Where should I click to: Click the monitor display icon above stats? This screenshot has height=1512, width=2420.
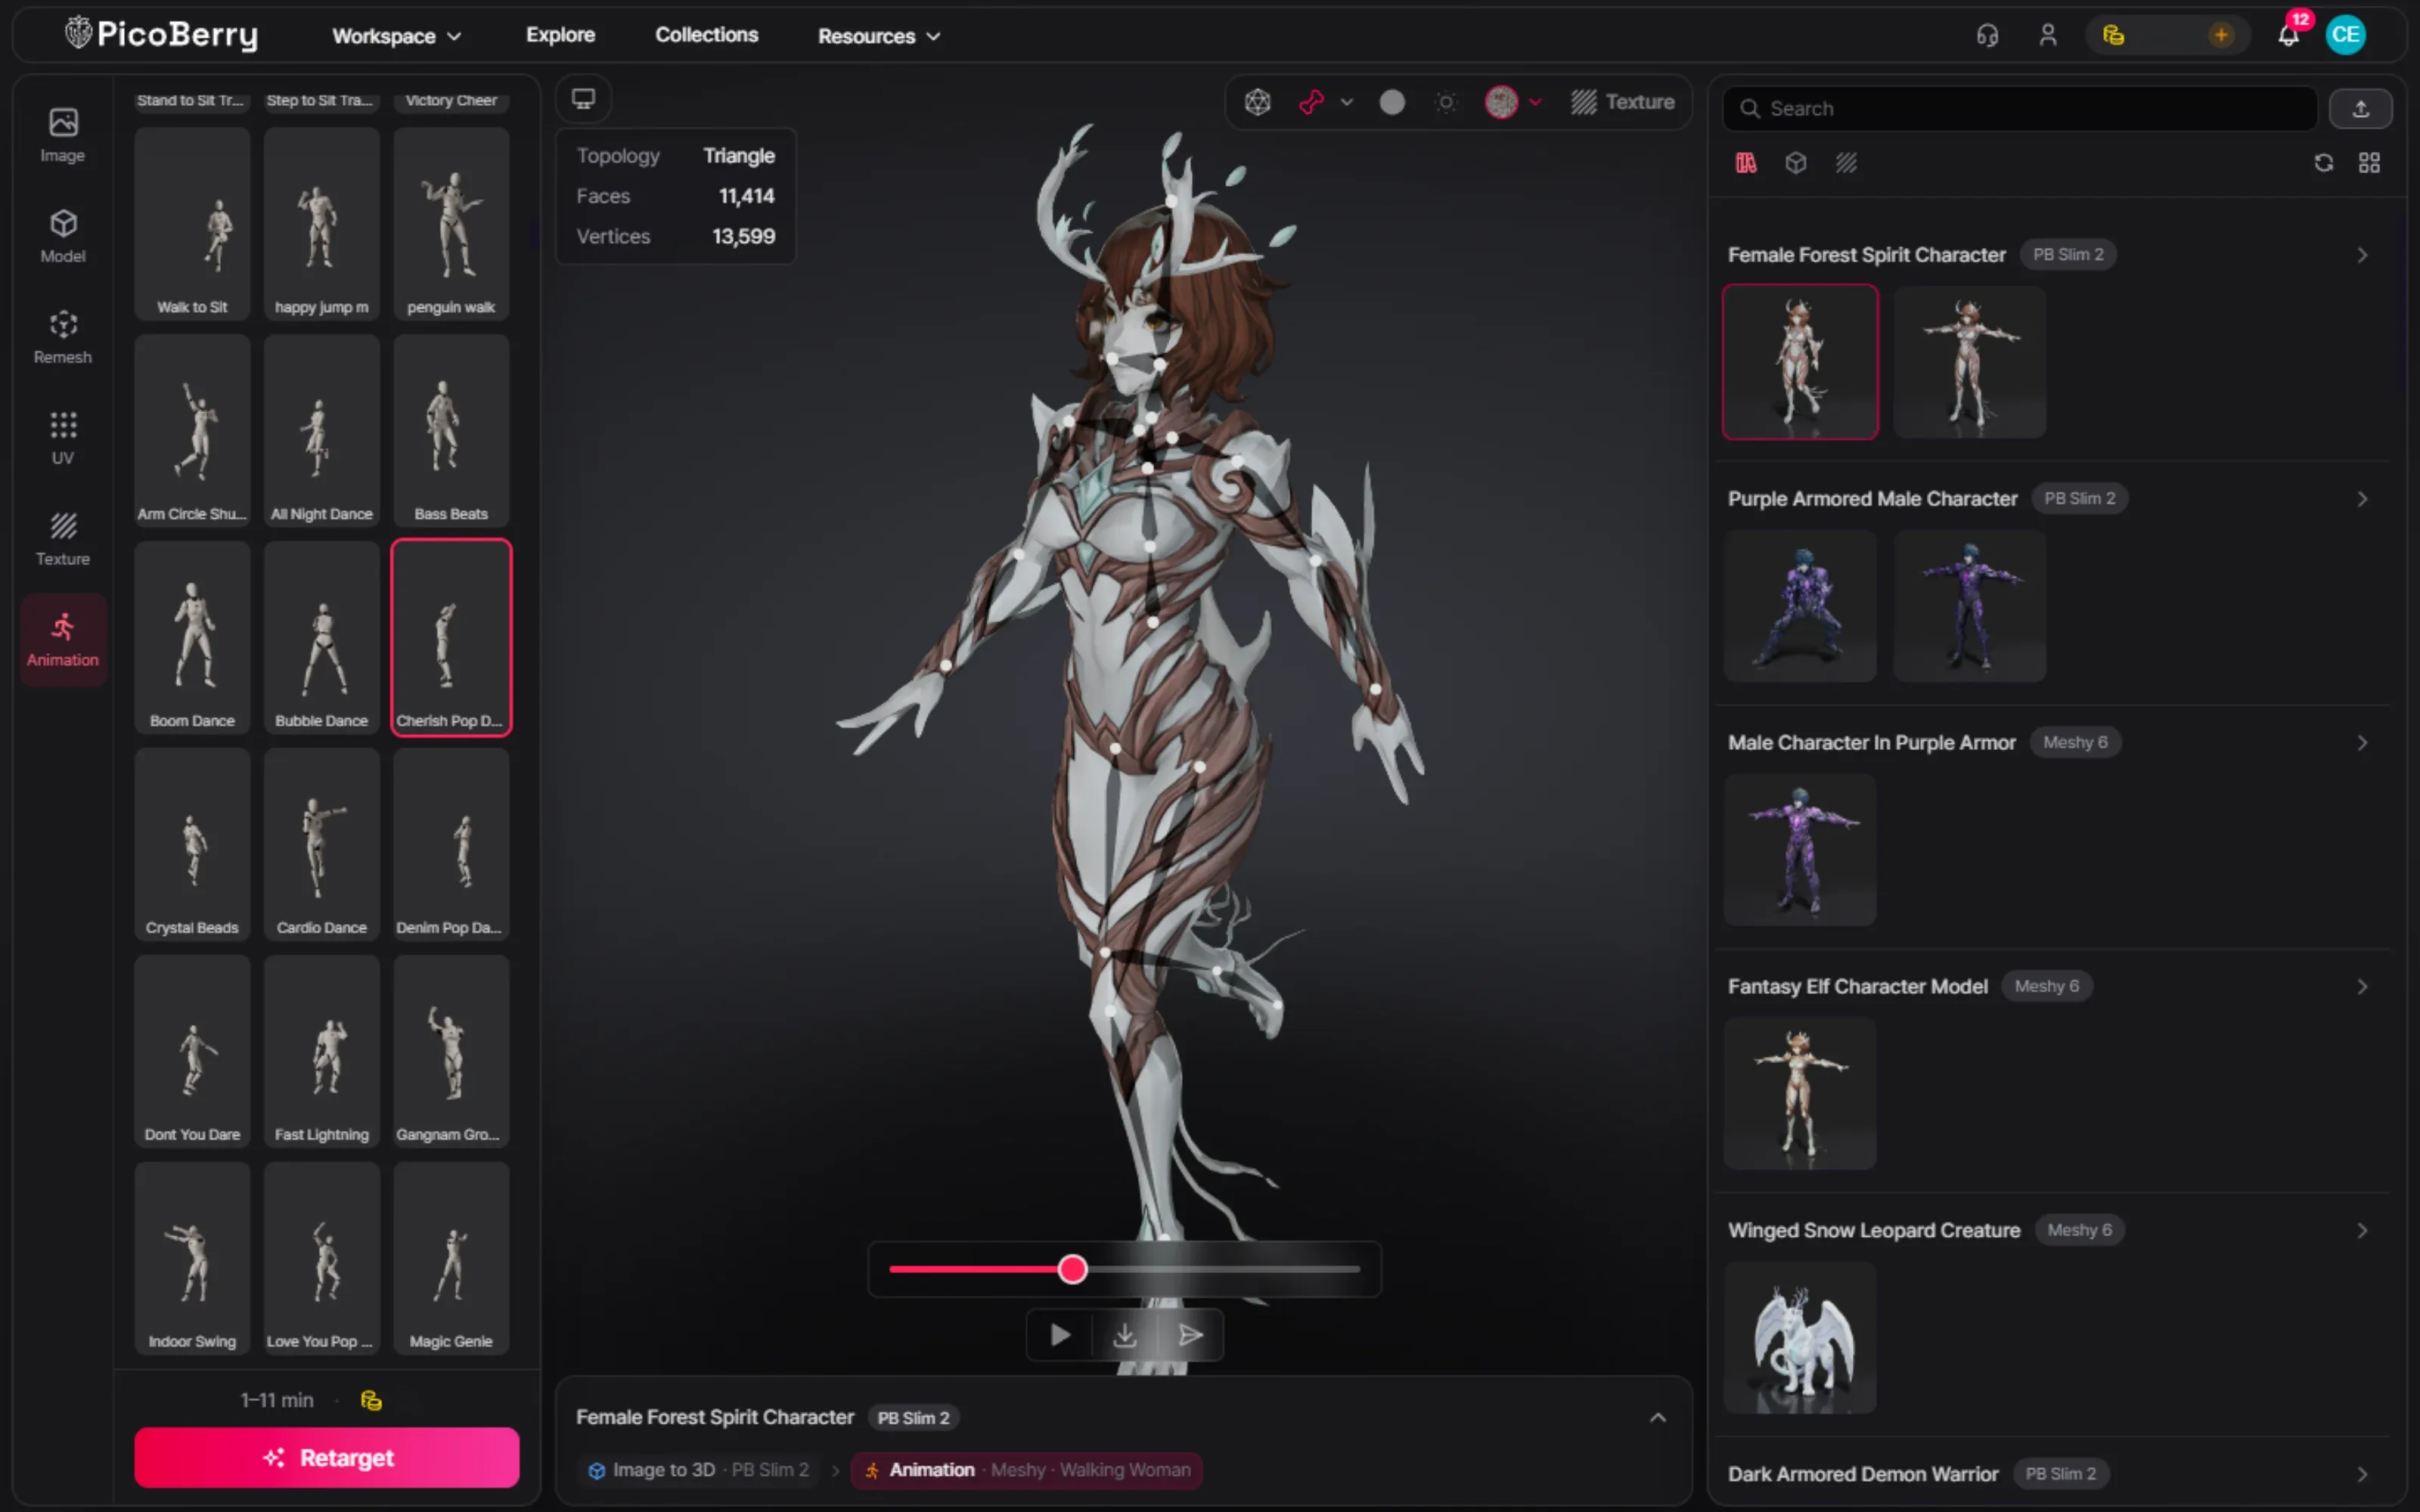(583, 99)
